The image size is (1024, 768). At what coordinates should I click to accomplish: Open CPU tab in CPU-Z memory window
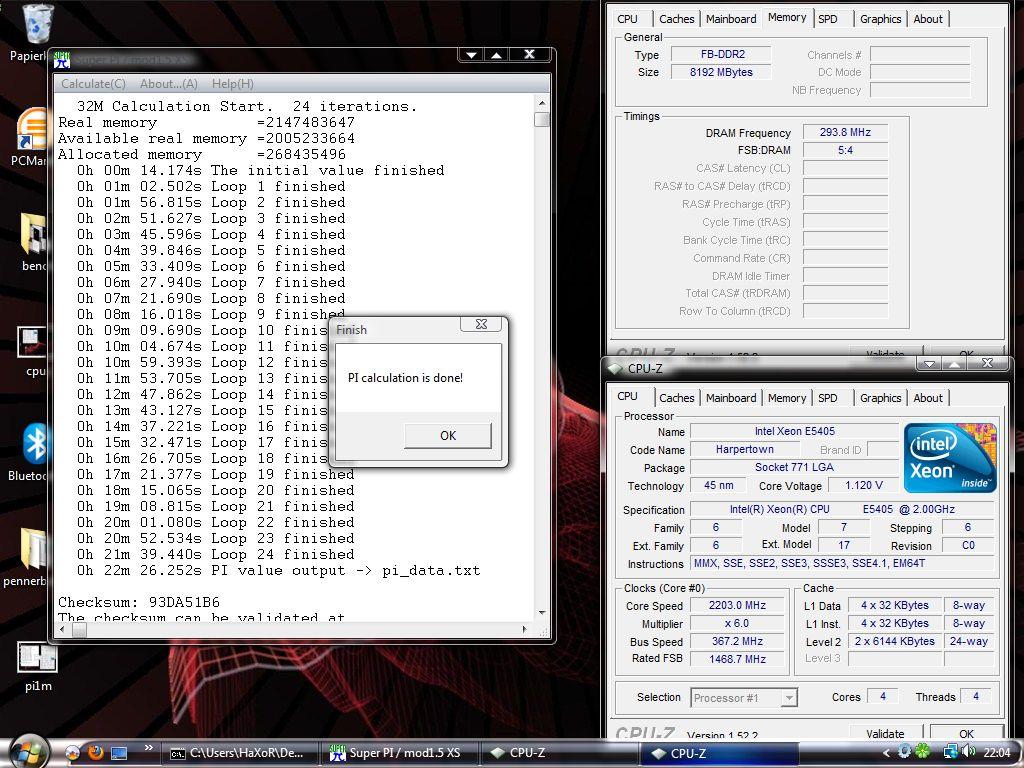coord(627,19)
